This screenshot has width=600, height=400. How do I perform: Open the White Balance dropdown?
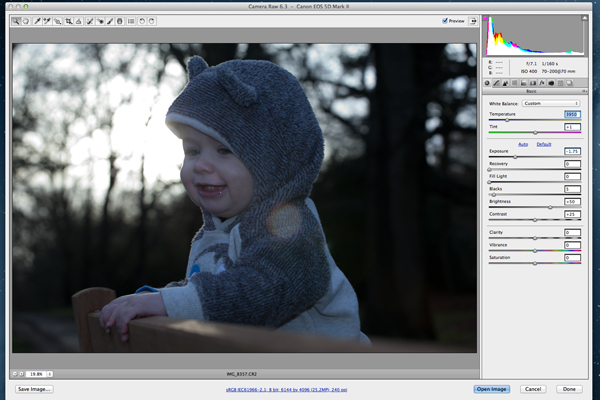click(x=550, y=103)
